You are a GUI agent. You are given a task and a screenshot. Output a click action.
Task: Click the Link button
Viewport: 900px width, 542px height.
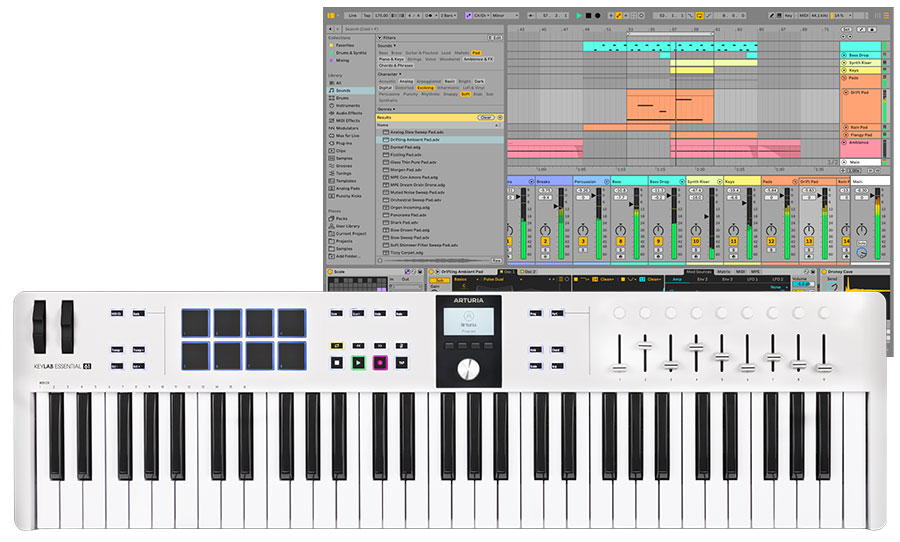point(352,16)
